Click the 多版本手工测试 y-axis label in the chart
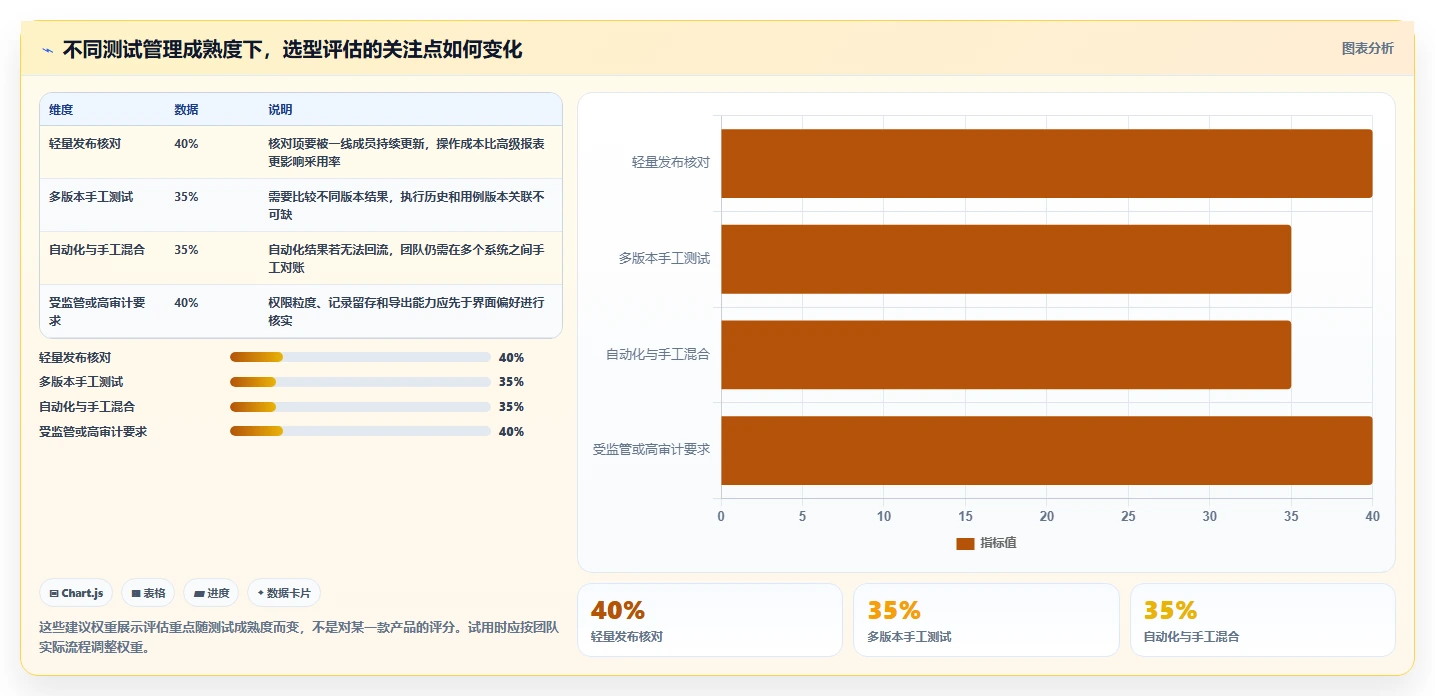The height and width of the screenshot is (696, 1435). coord(664,258)
